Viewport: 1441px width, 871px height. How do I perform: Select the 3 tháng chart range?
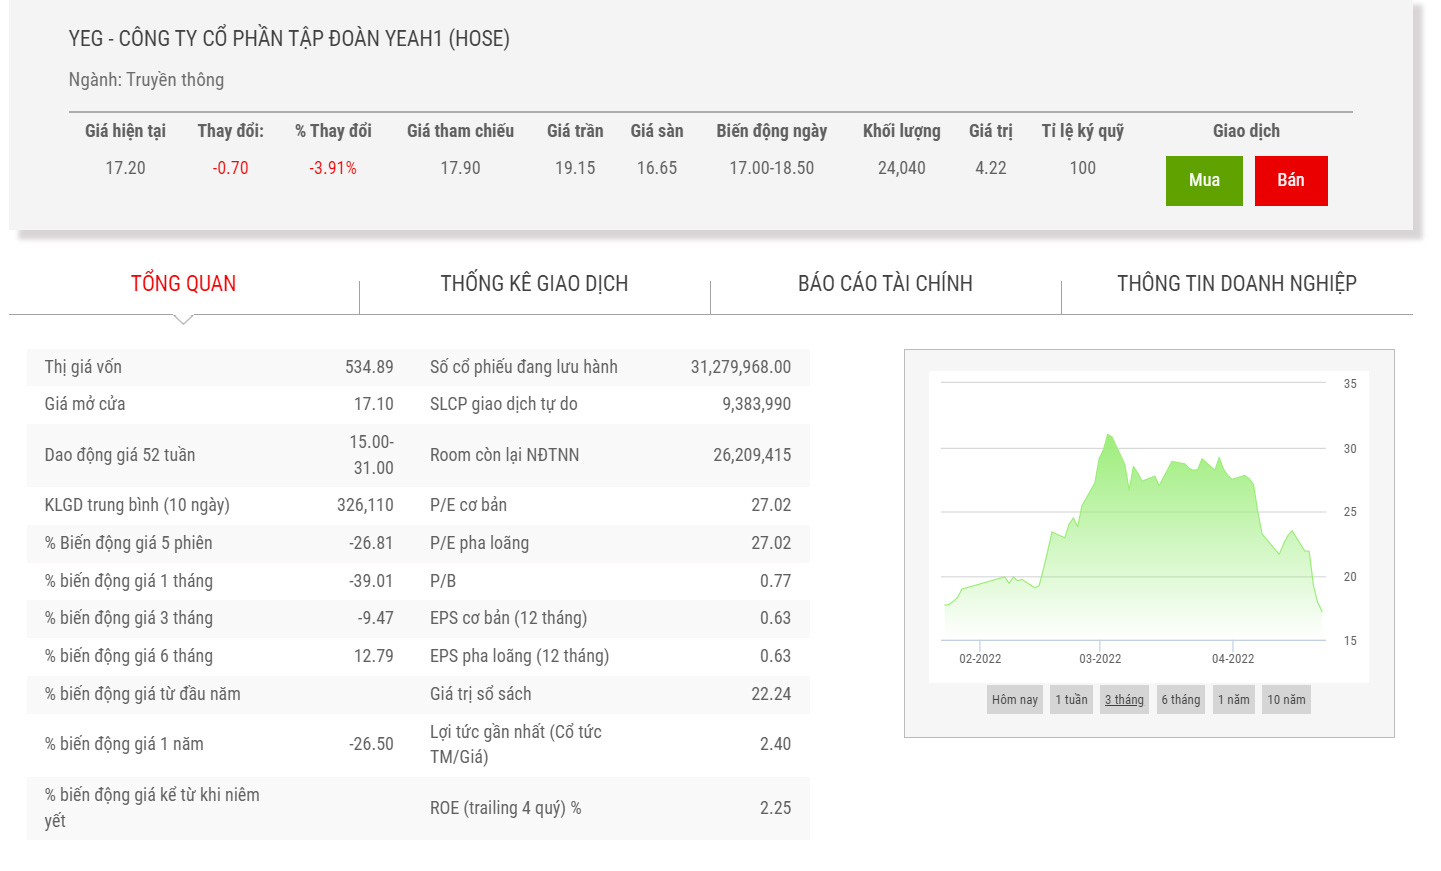click(1124, 700)
